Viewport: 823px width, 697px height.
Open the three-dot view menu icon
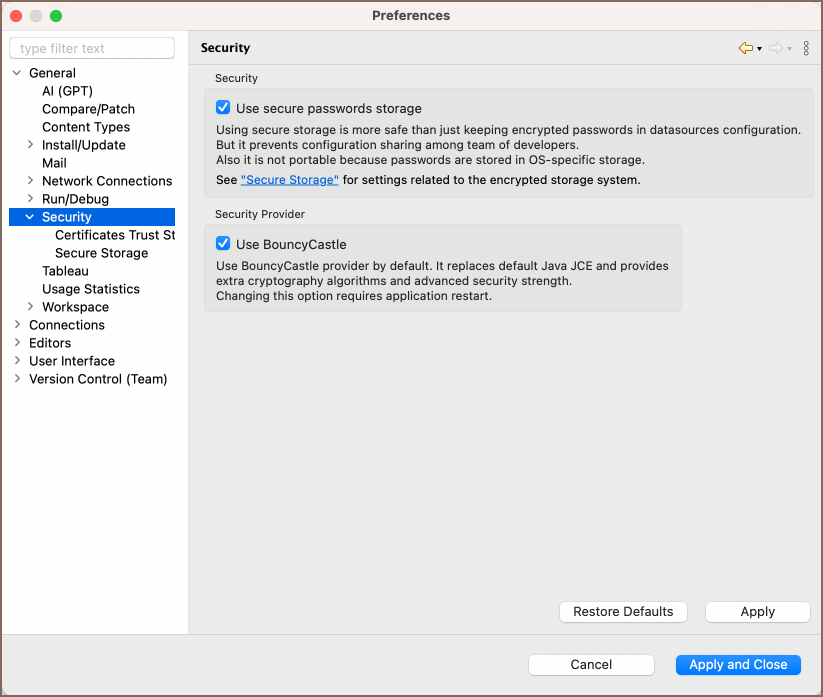pyautogui.click(x=806, y=48)
